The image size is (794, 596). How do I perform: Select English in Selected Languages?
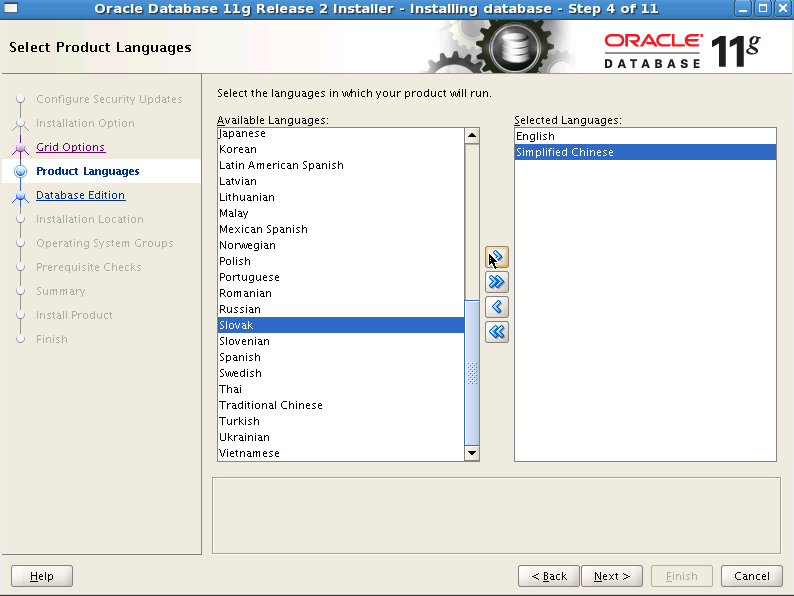(645, 136)
